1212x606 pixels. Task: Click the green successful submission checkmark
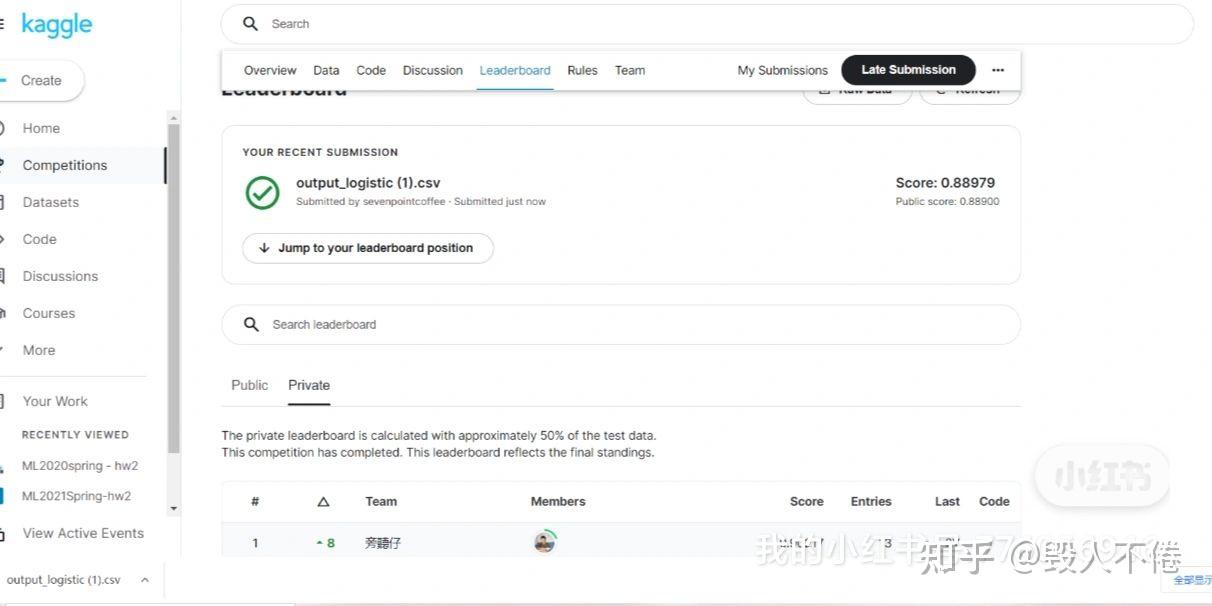point(261,192)
